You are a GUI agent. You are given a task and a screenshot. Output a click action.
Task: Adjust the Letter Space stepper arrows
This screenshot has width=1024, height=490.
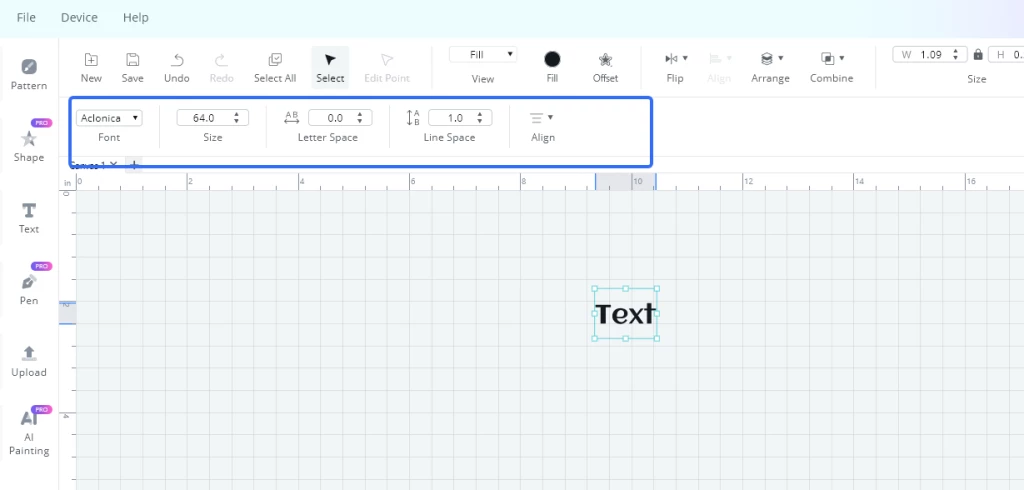360,118
